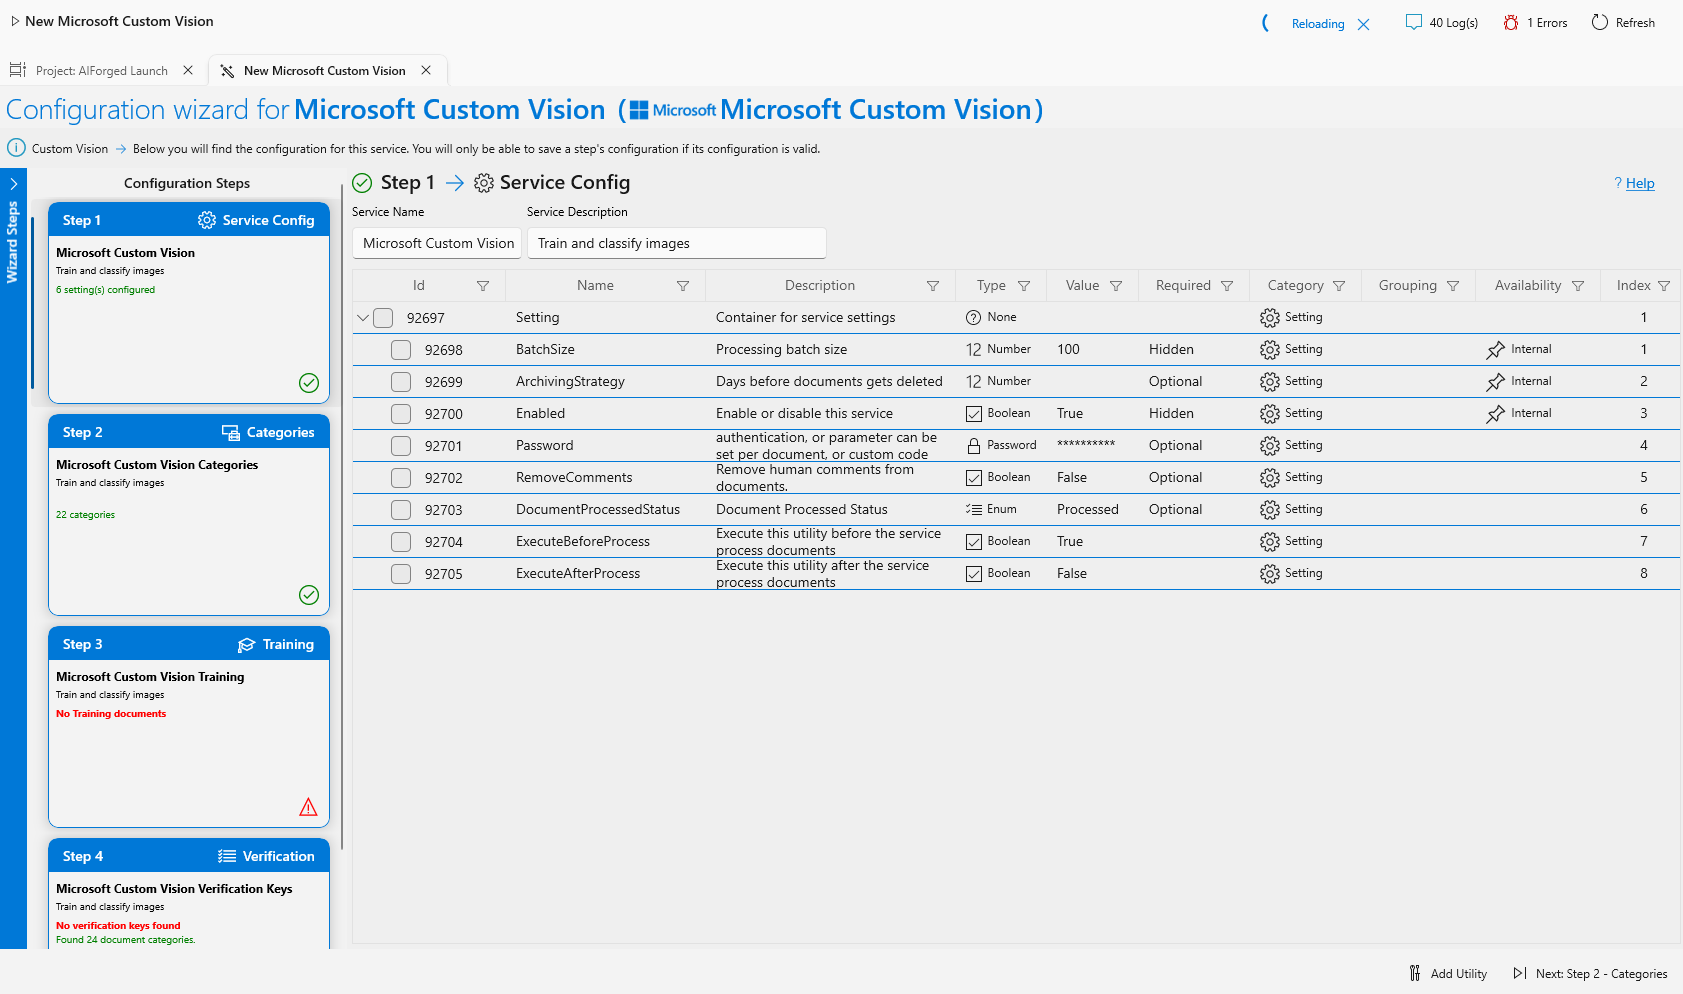Click the pin icon in the Enabled row
Viewport: 1683px width, 994px height.
click(x=1496, y=414)
